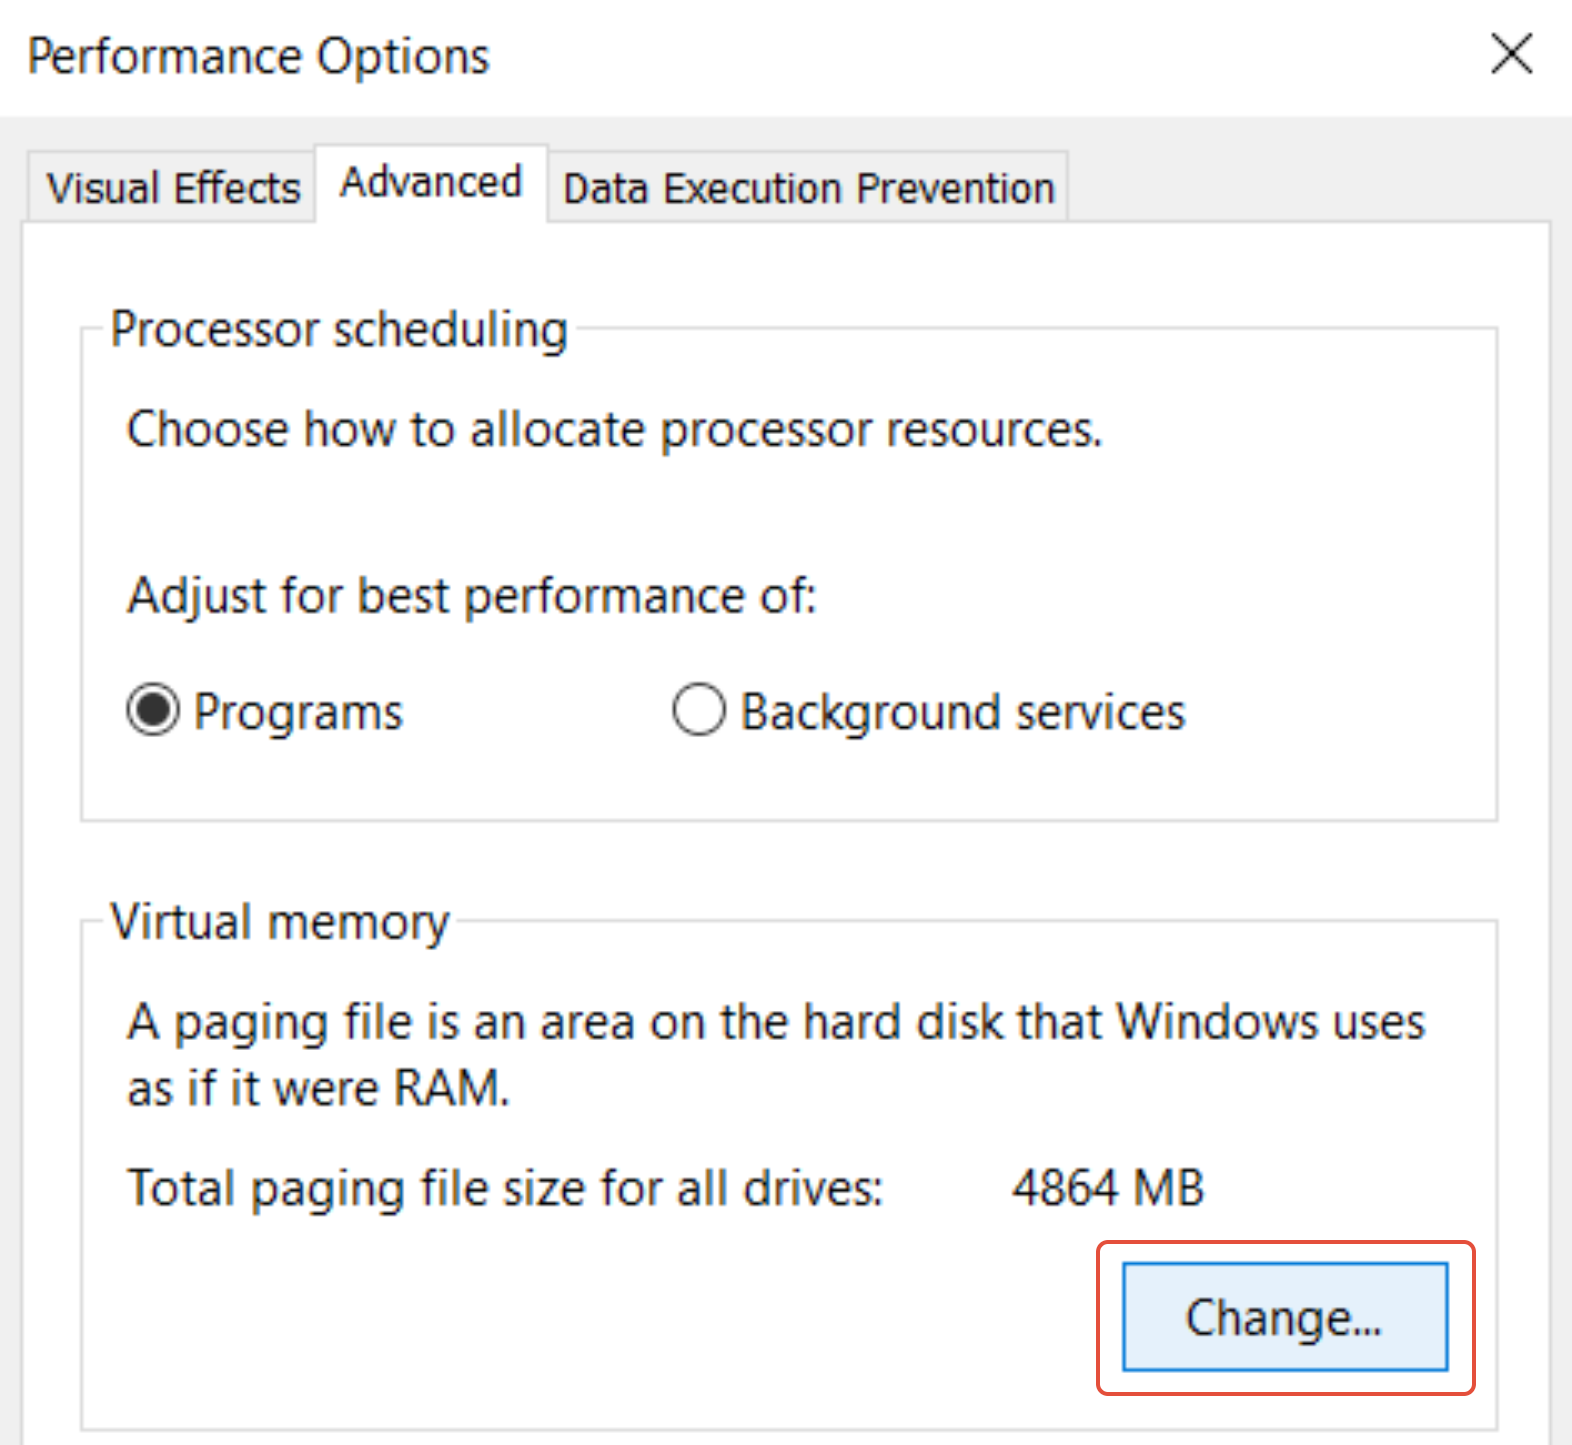
Task: Click the 'Background services' option label text
Action: pos(962,712)
